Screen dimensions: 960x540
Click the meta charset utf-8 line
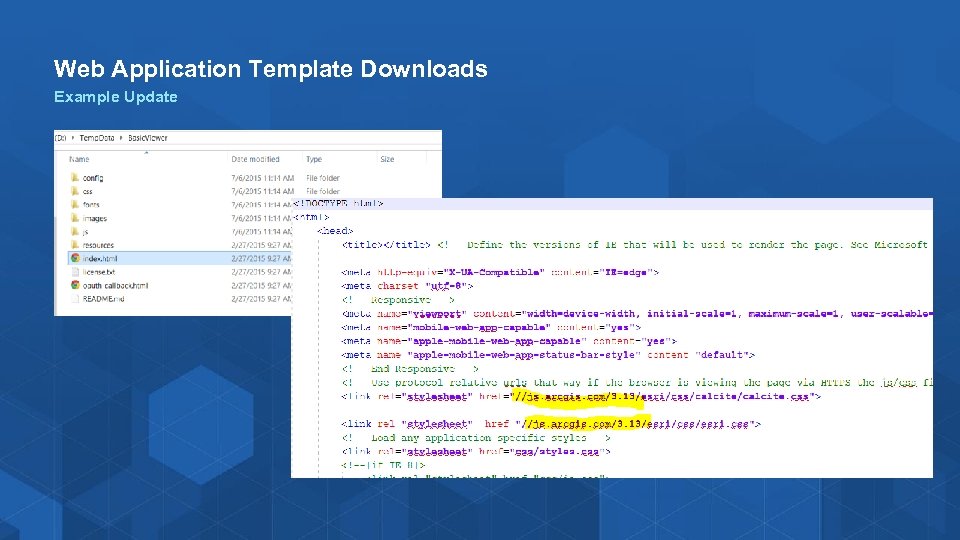[407, 286]
